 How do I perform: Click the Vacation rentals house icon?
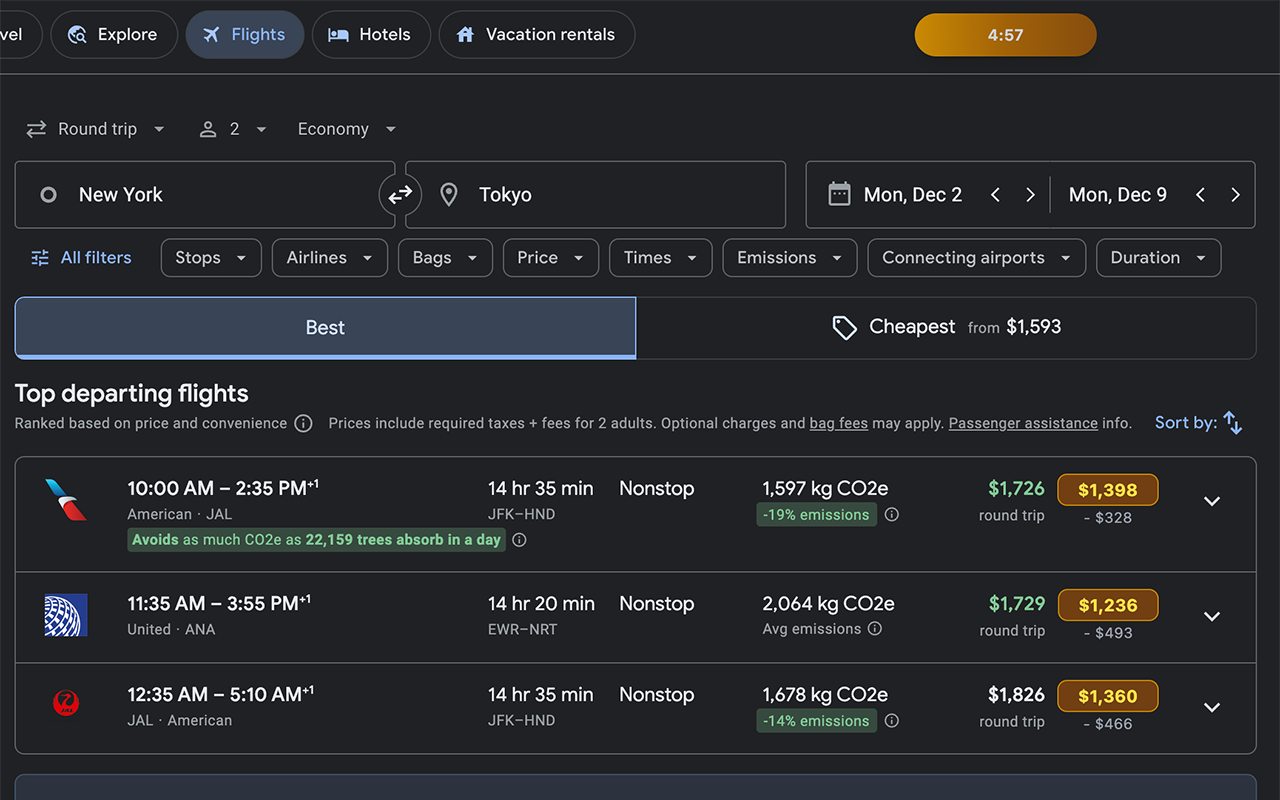(x=464, y=33)
